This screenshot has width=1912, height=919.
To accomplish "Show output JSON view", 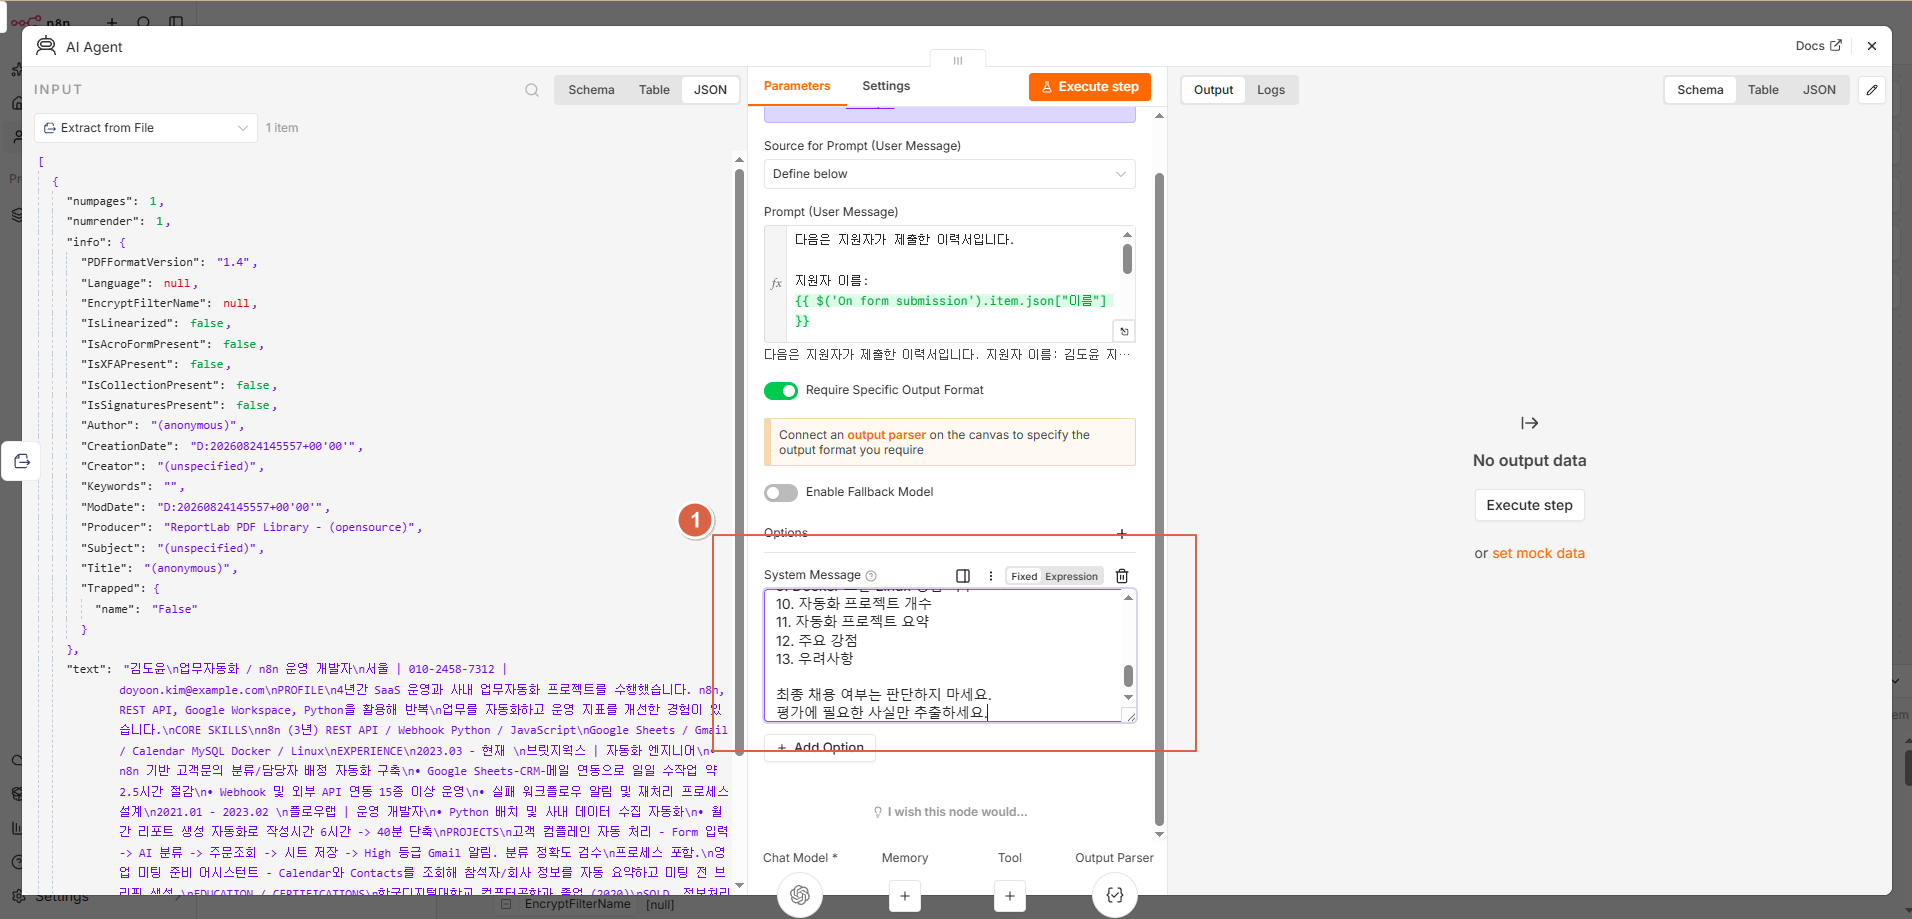I will (1819, 90).
